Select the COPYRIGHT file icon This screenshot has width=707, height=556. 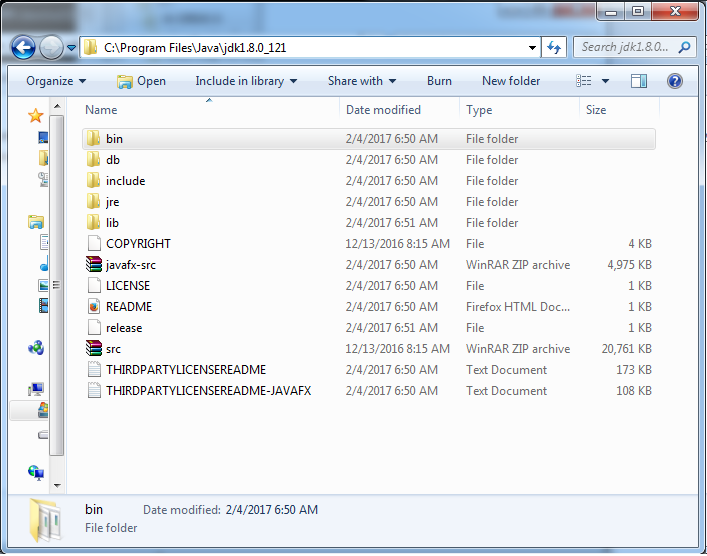pos(94,244)
